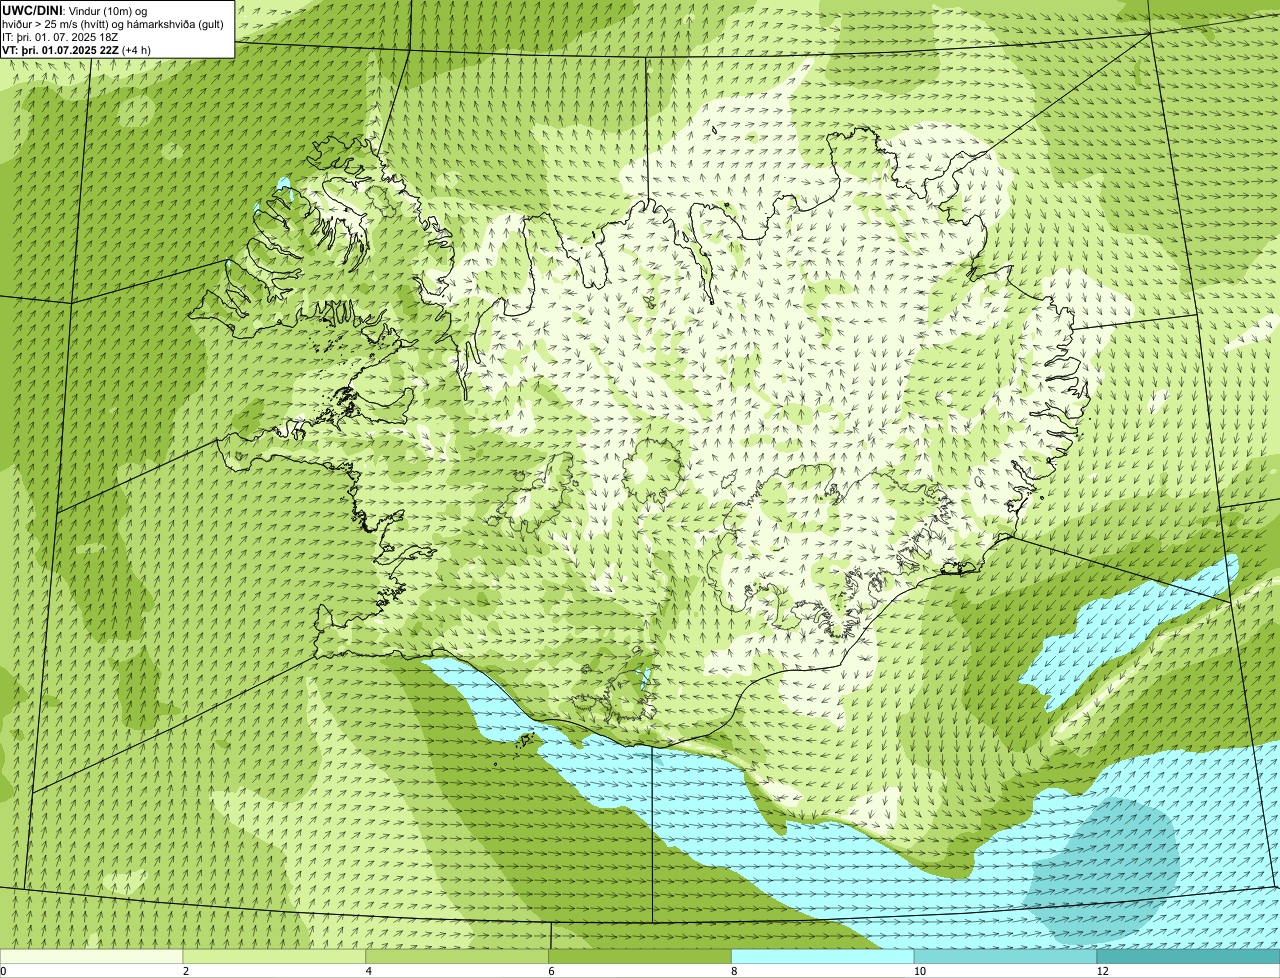Screen dimensions: 1280x978
Task: Click the above-12 m/s dark teal swatch
Action: 1189,957
